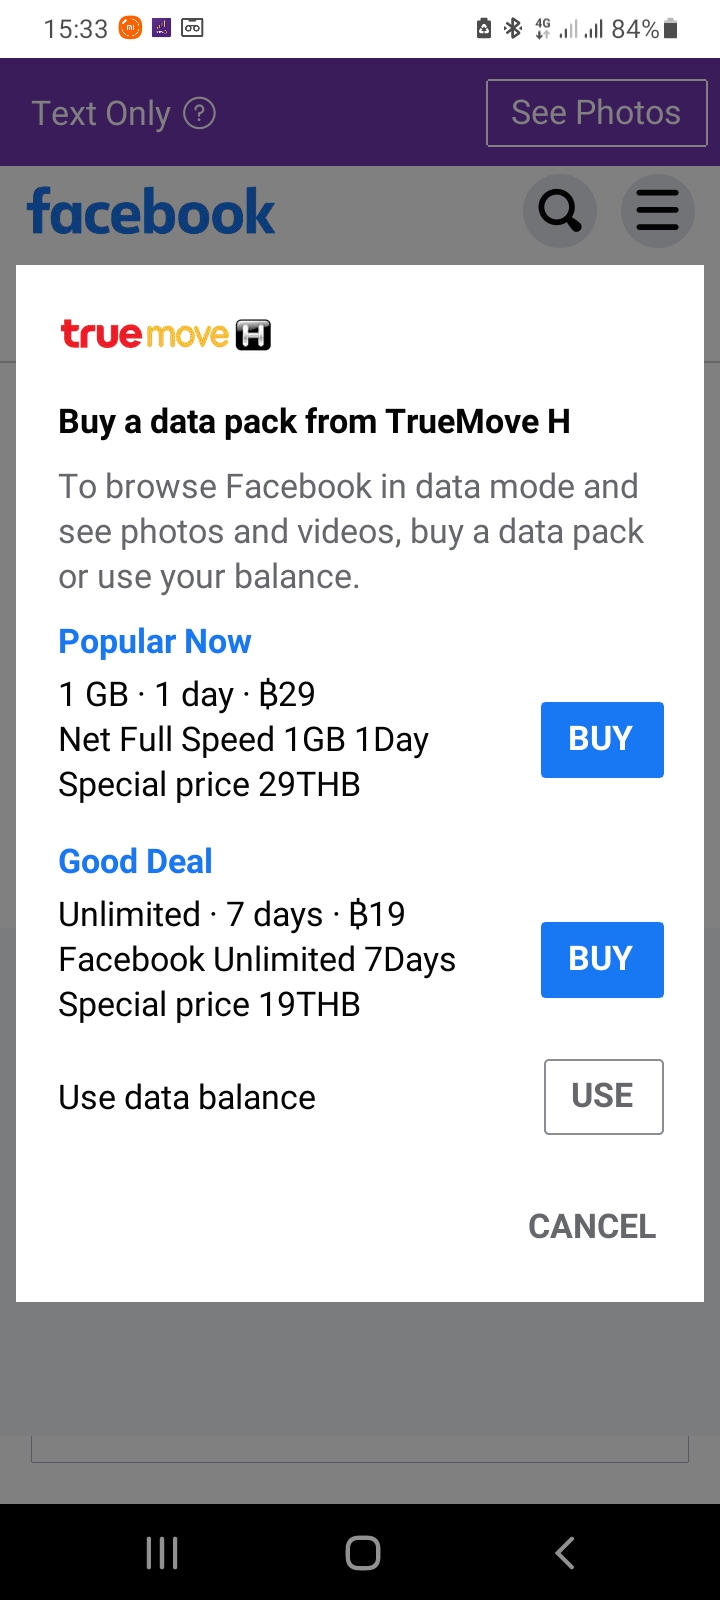Screen dimensions: 720x1600
Task: Tap the help question mark icon
Action: pyautogui.click(x=200, y=113)
